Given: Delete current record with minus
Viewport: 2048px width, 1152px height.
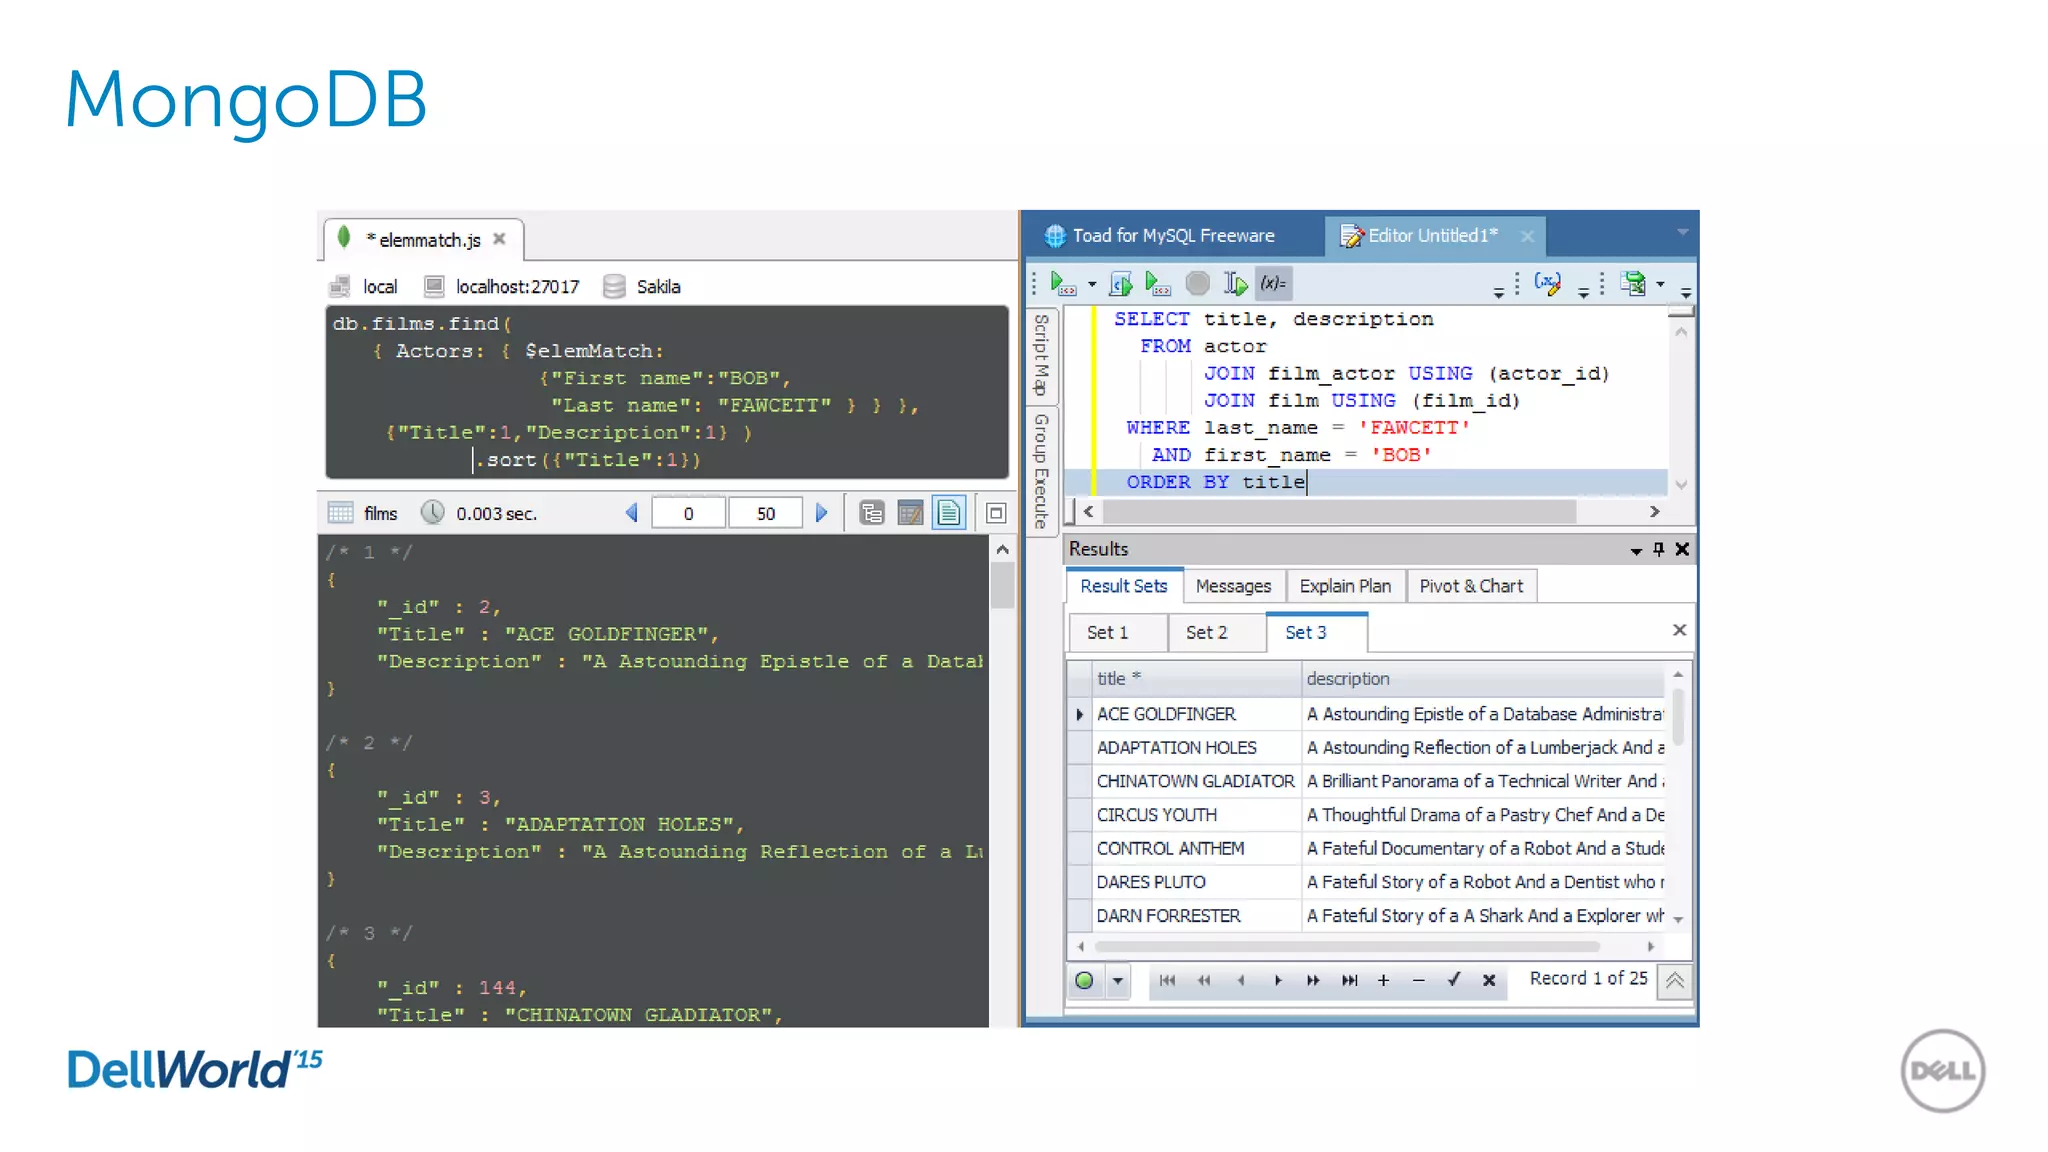Looking at the screenshot, I should [x=1418, y=981].
